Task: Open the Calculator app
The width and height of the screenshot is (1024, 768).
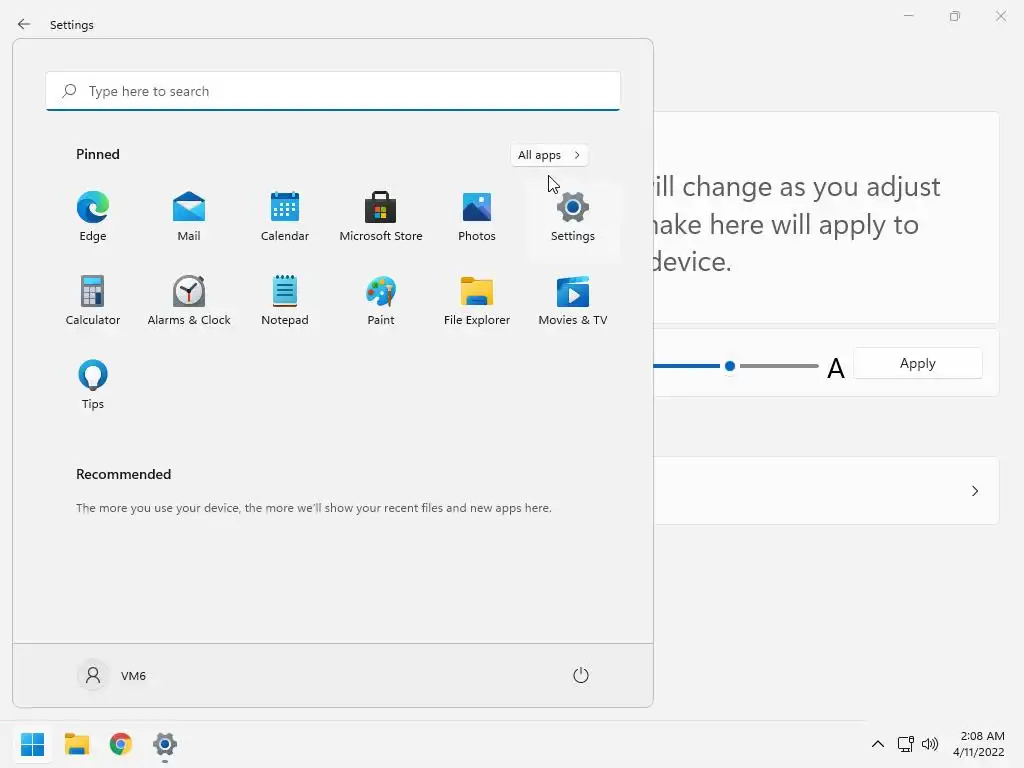Action: (x=93, y=300)
